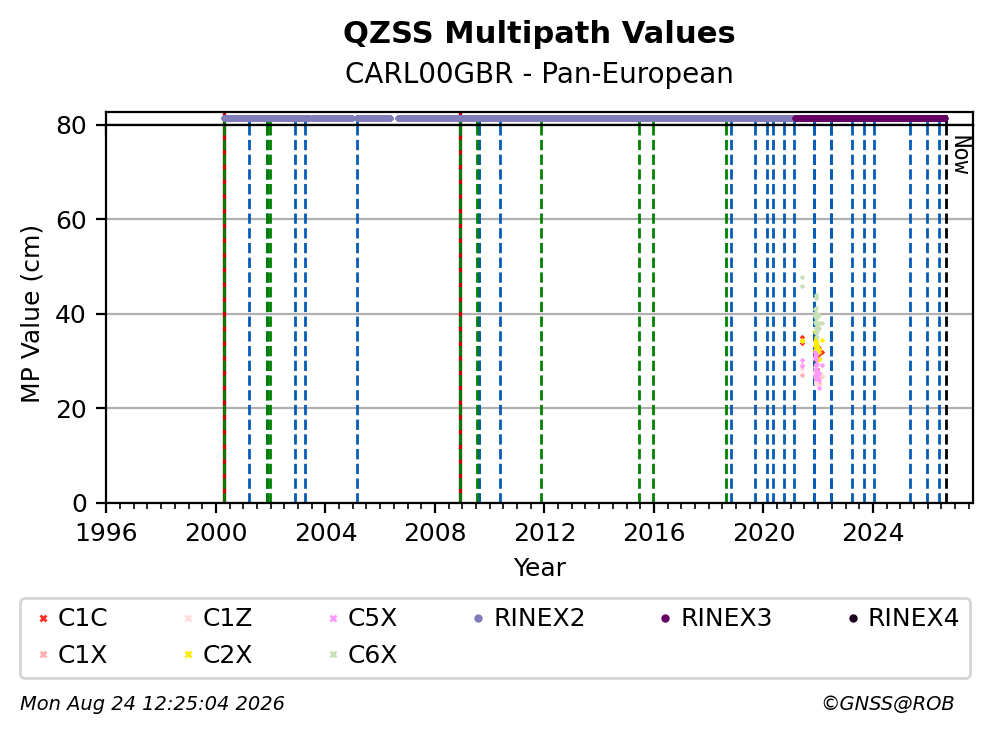The image size is (992, 734).
Task: Click the RINEX2 lavender legend dot
Action: coord(478,618)
